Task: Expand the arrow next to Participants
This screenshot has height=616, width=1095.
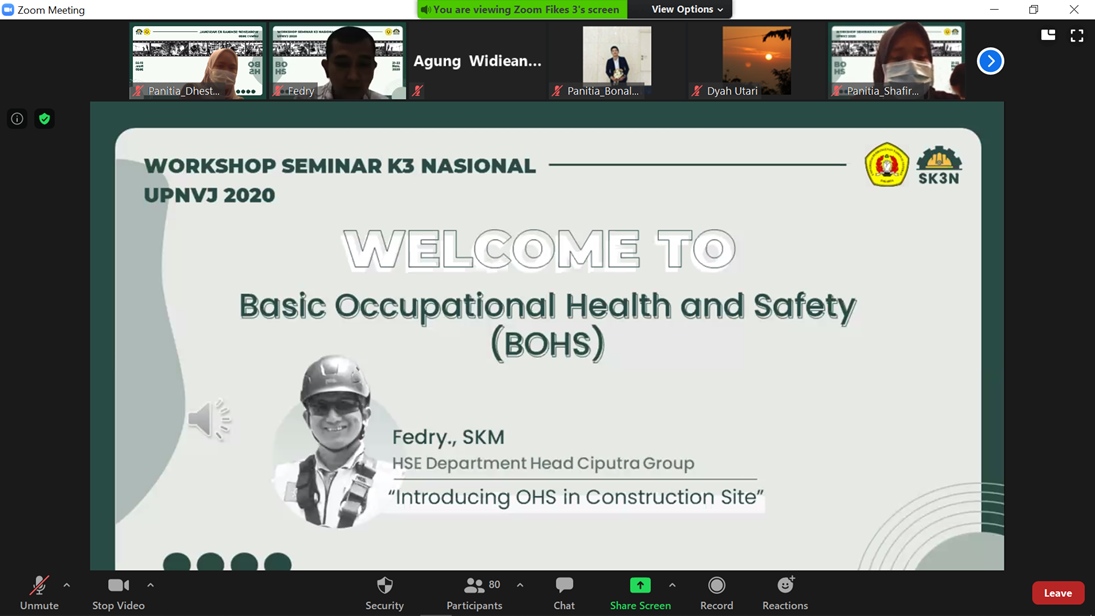Action: point(520,585)
